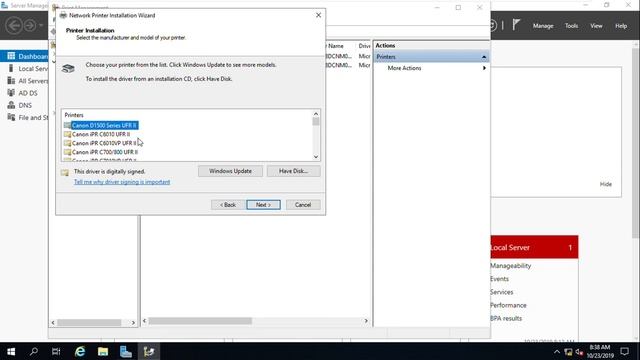The image size is (640, 360).
Task: Click the Have Disk button
Action: pos(293,171)
